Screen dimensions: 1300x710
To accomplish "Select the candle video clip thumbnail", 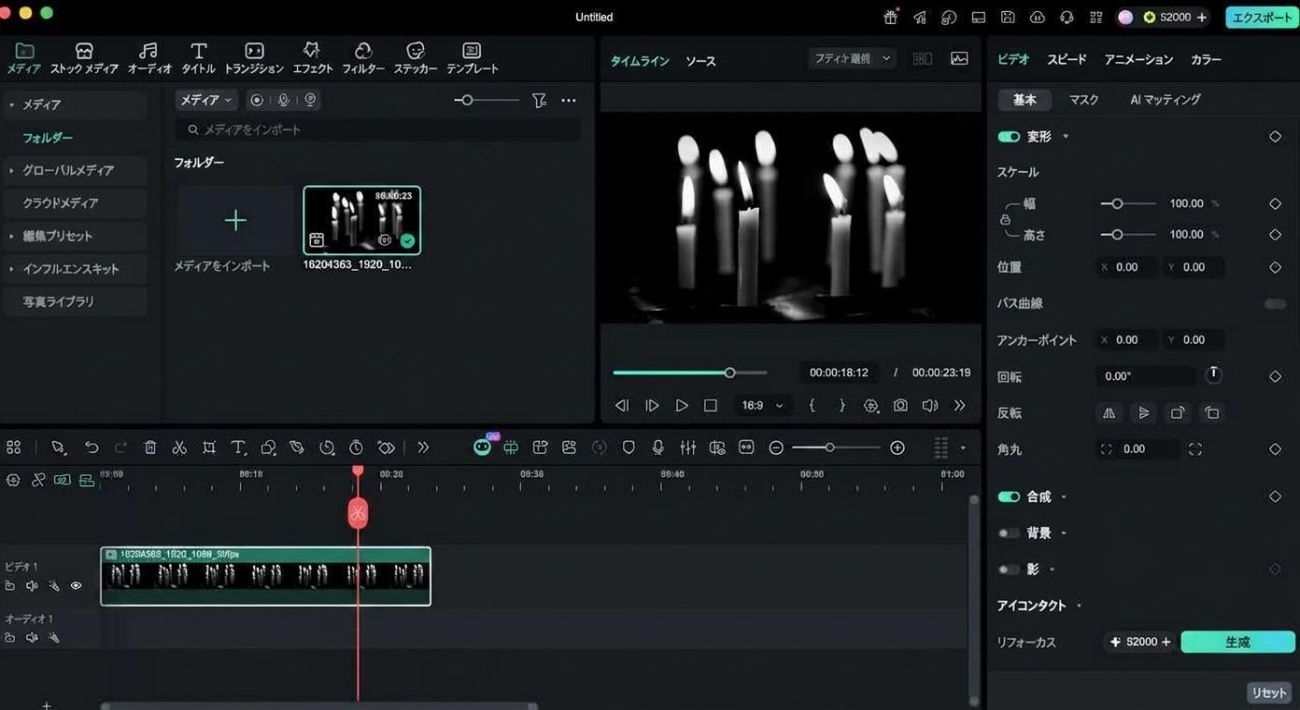I will (x=362, y=220).
